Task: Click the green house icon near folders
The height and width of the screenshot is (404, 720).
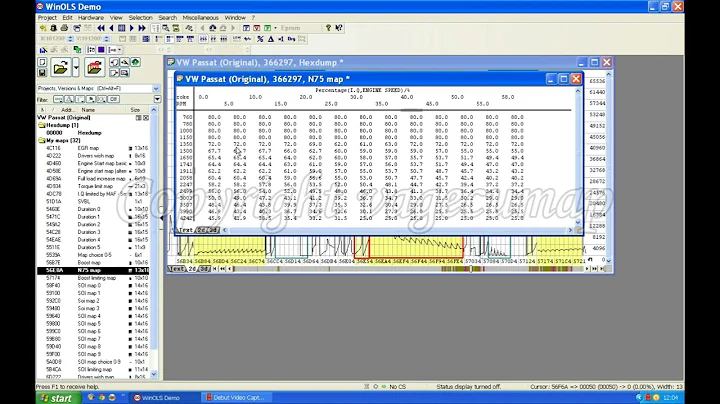Action: (x=135, y=62)
